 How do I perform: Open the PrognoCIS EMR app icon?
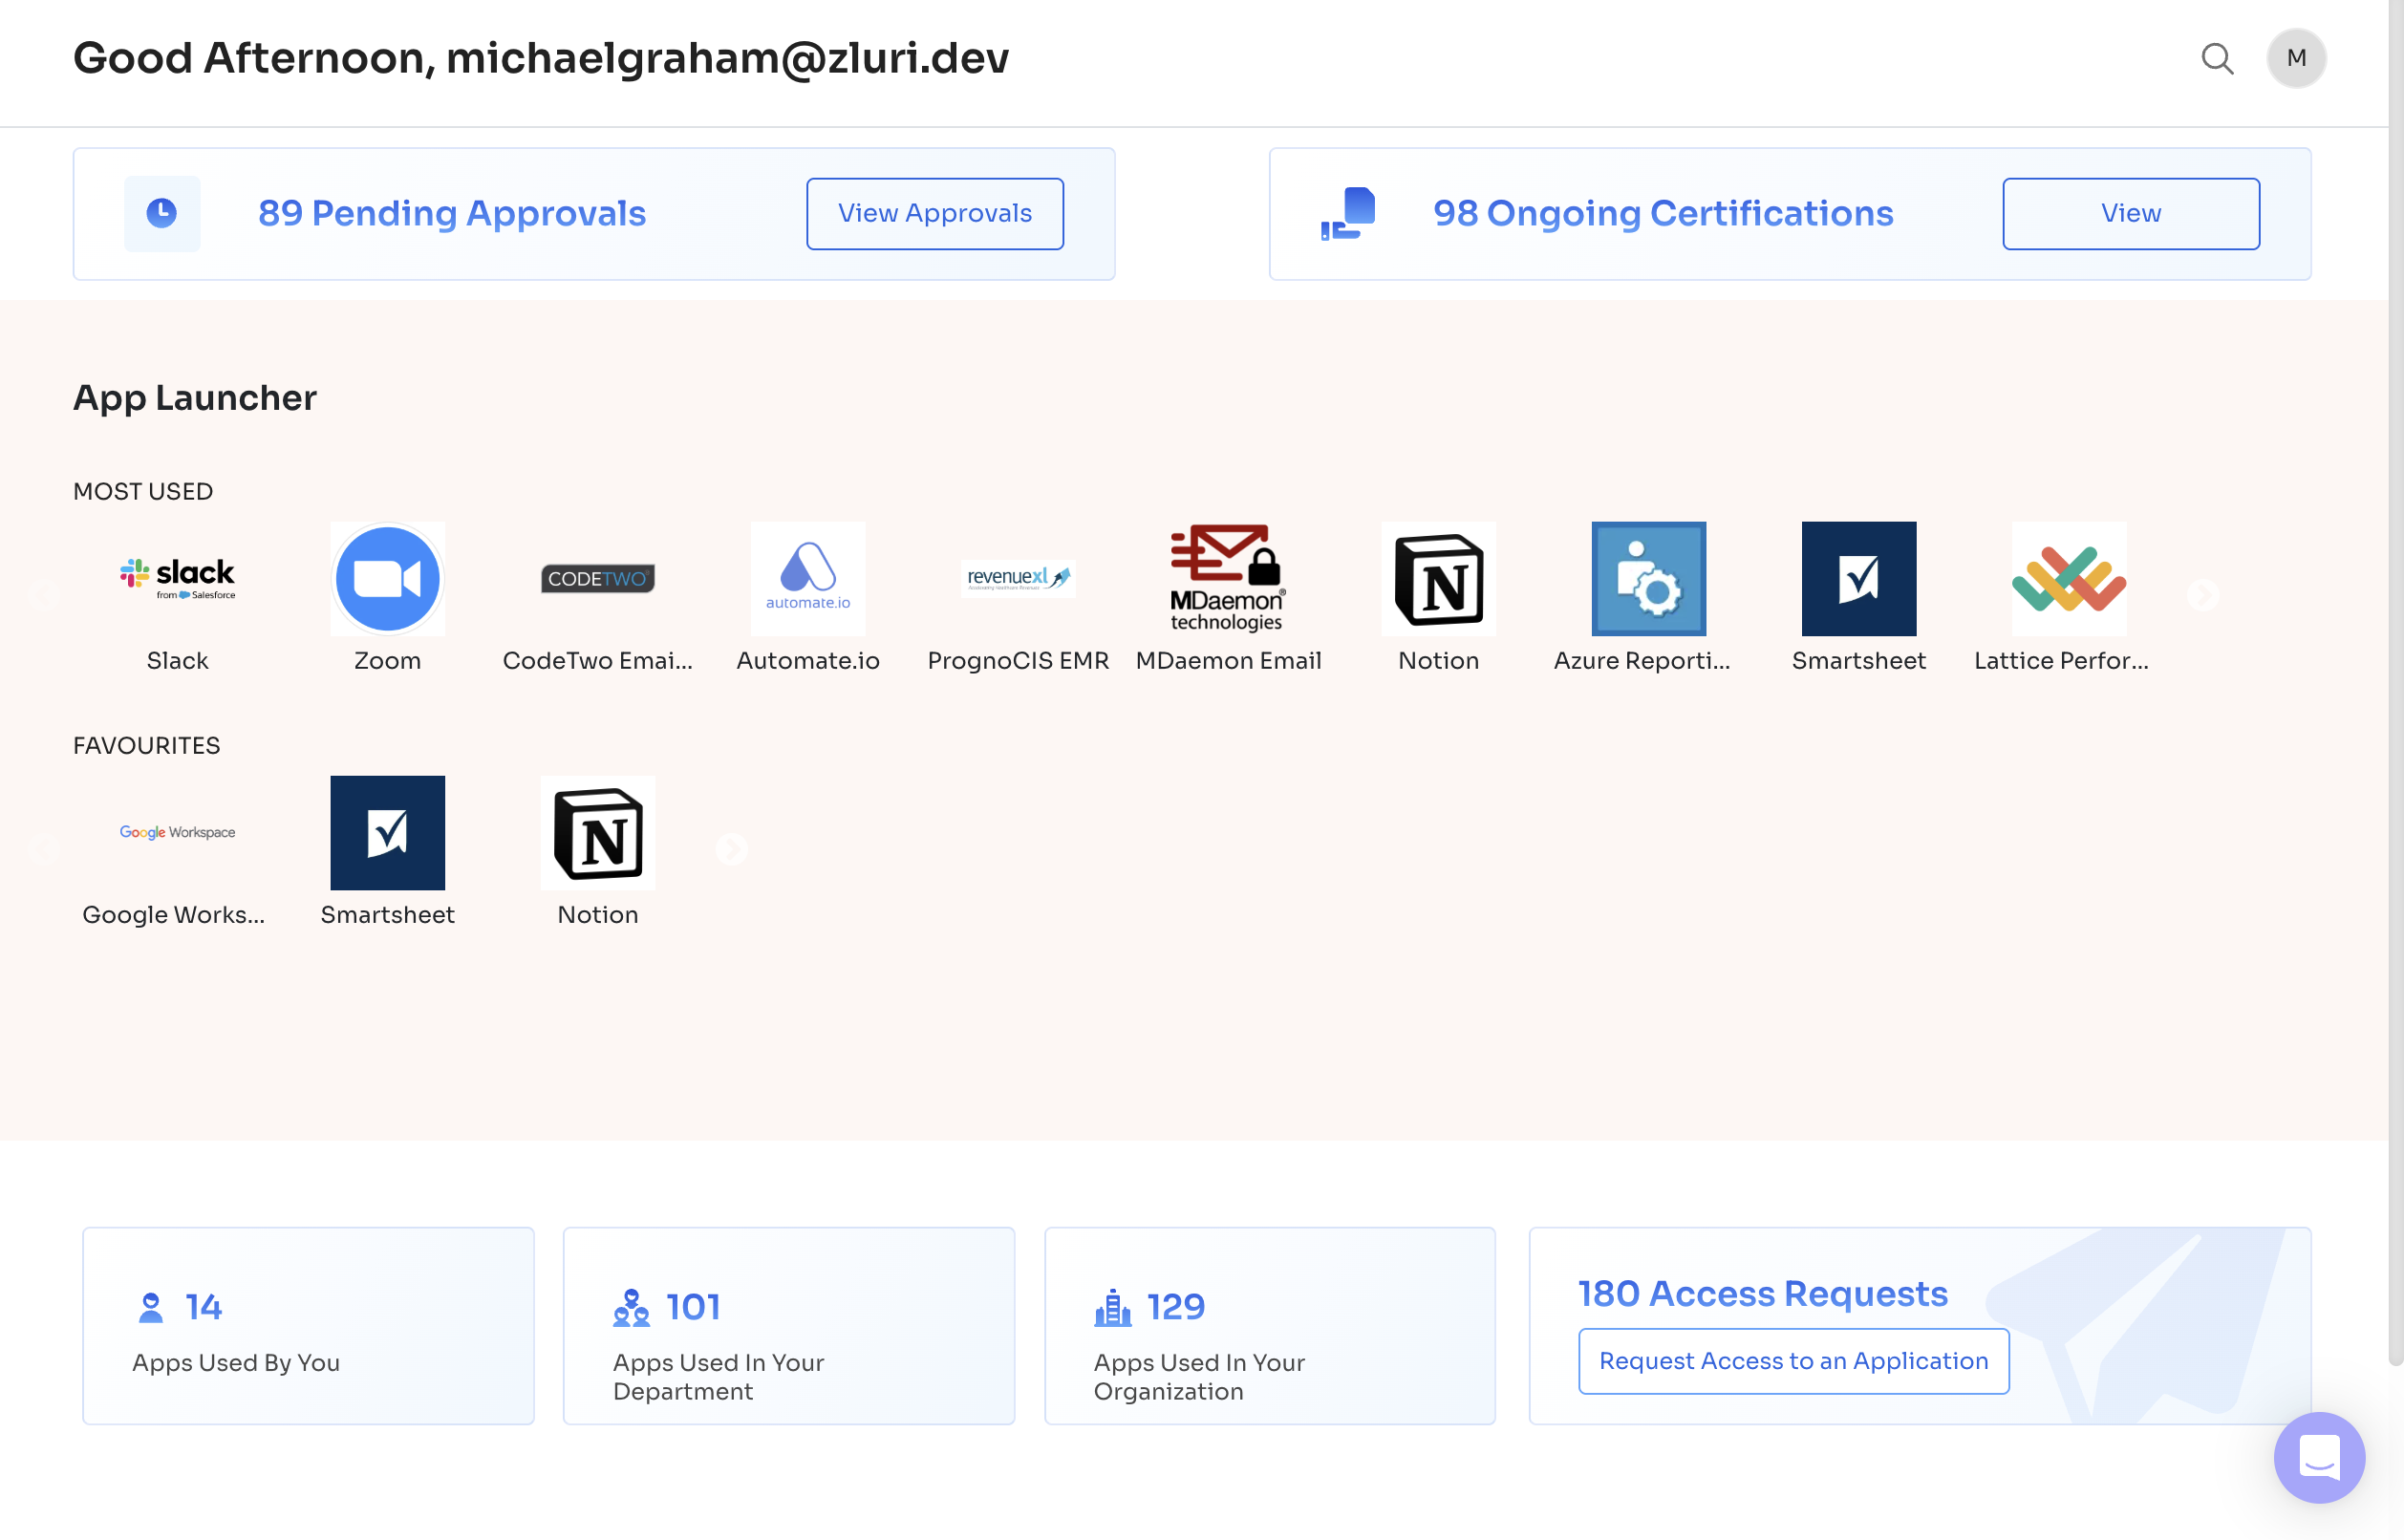point(1018,579)
